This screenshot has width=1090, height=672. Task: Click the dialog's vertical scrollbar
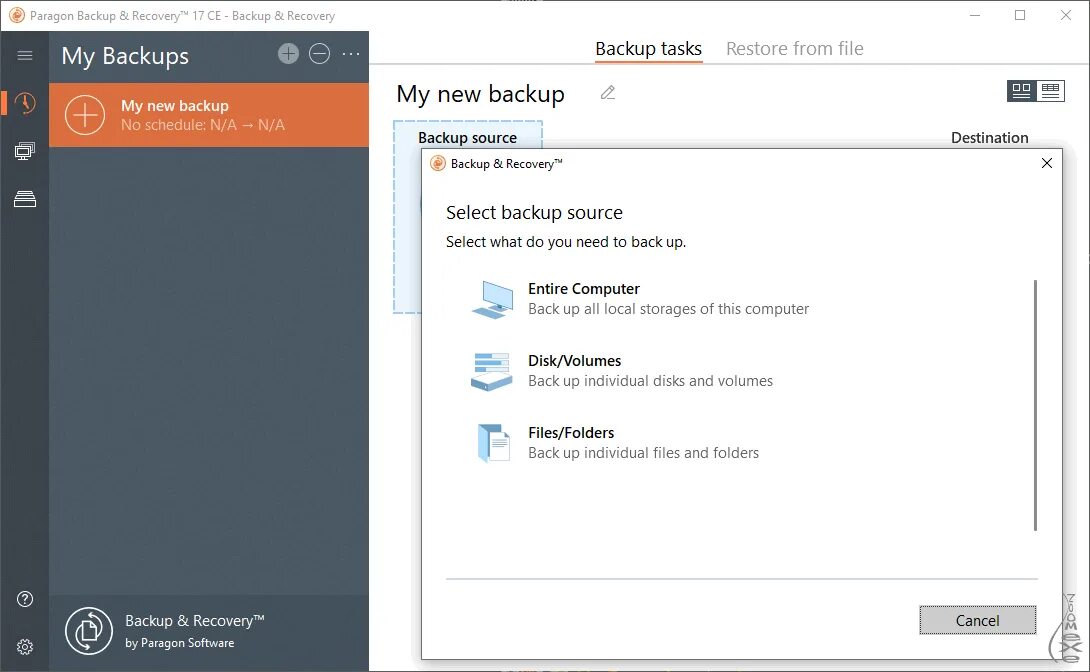[1035, 405]
